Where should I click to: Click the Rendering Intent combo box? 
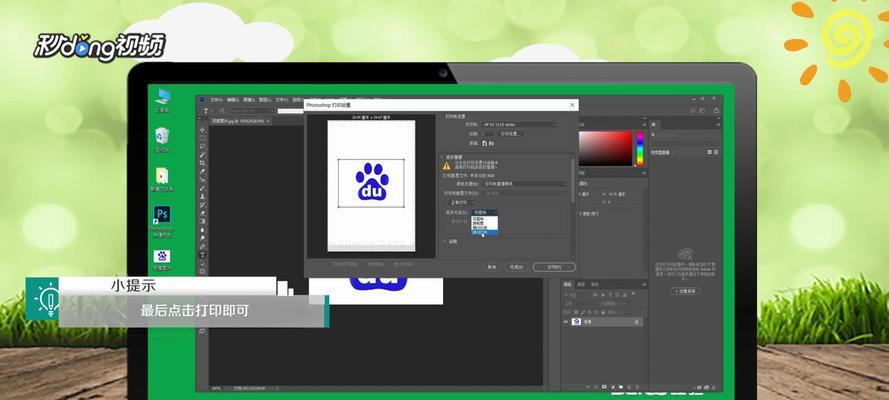click(485, 211)
